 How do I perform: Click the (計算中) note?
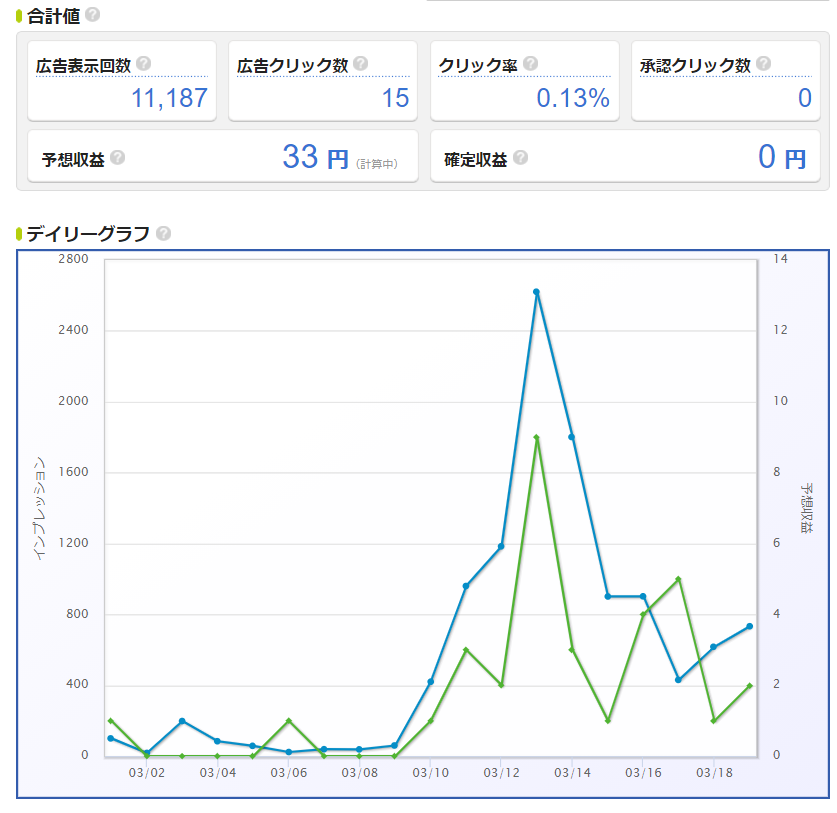377,164
